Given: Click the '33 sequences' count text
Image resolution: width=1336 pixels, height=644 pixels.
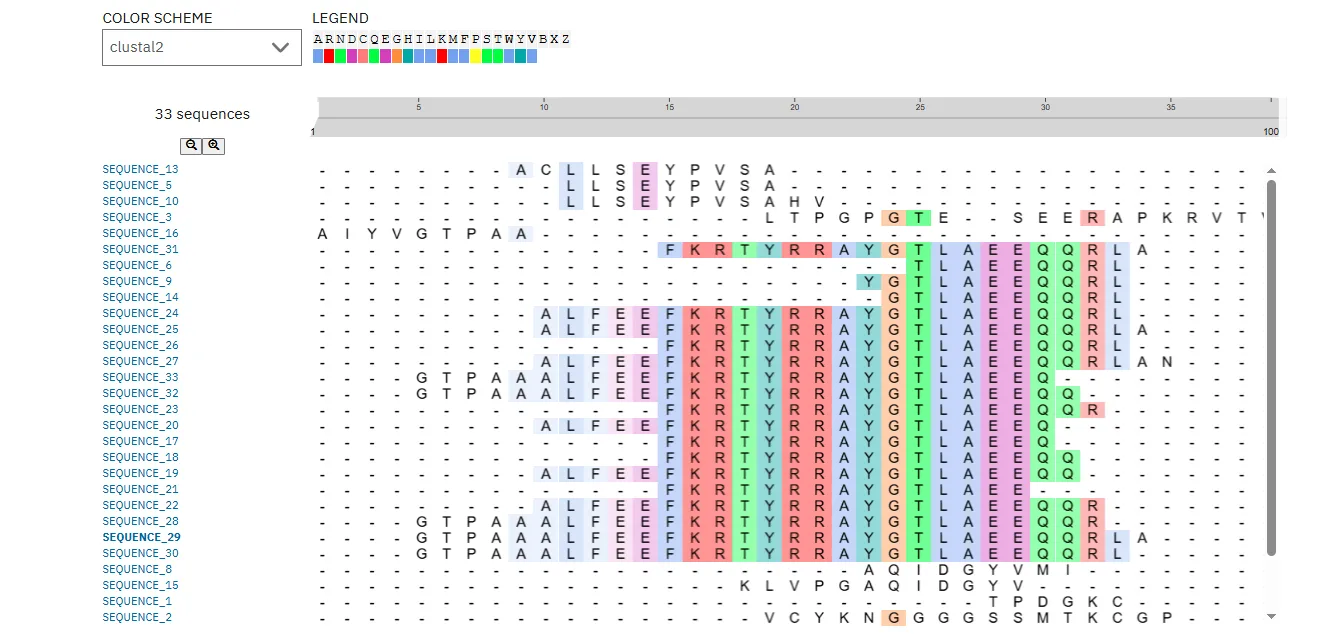Looking at the screenshot, I should coord(202,114).
